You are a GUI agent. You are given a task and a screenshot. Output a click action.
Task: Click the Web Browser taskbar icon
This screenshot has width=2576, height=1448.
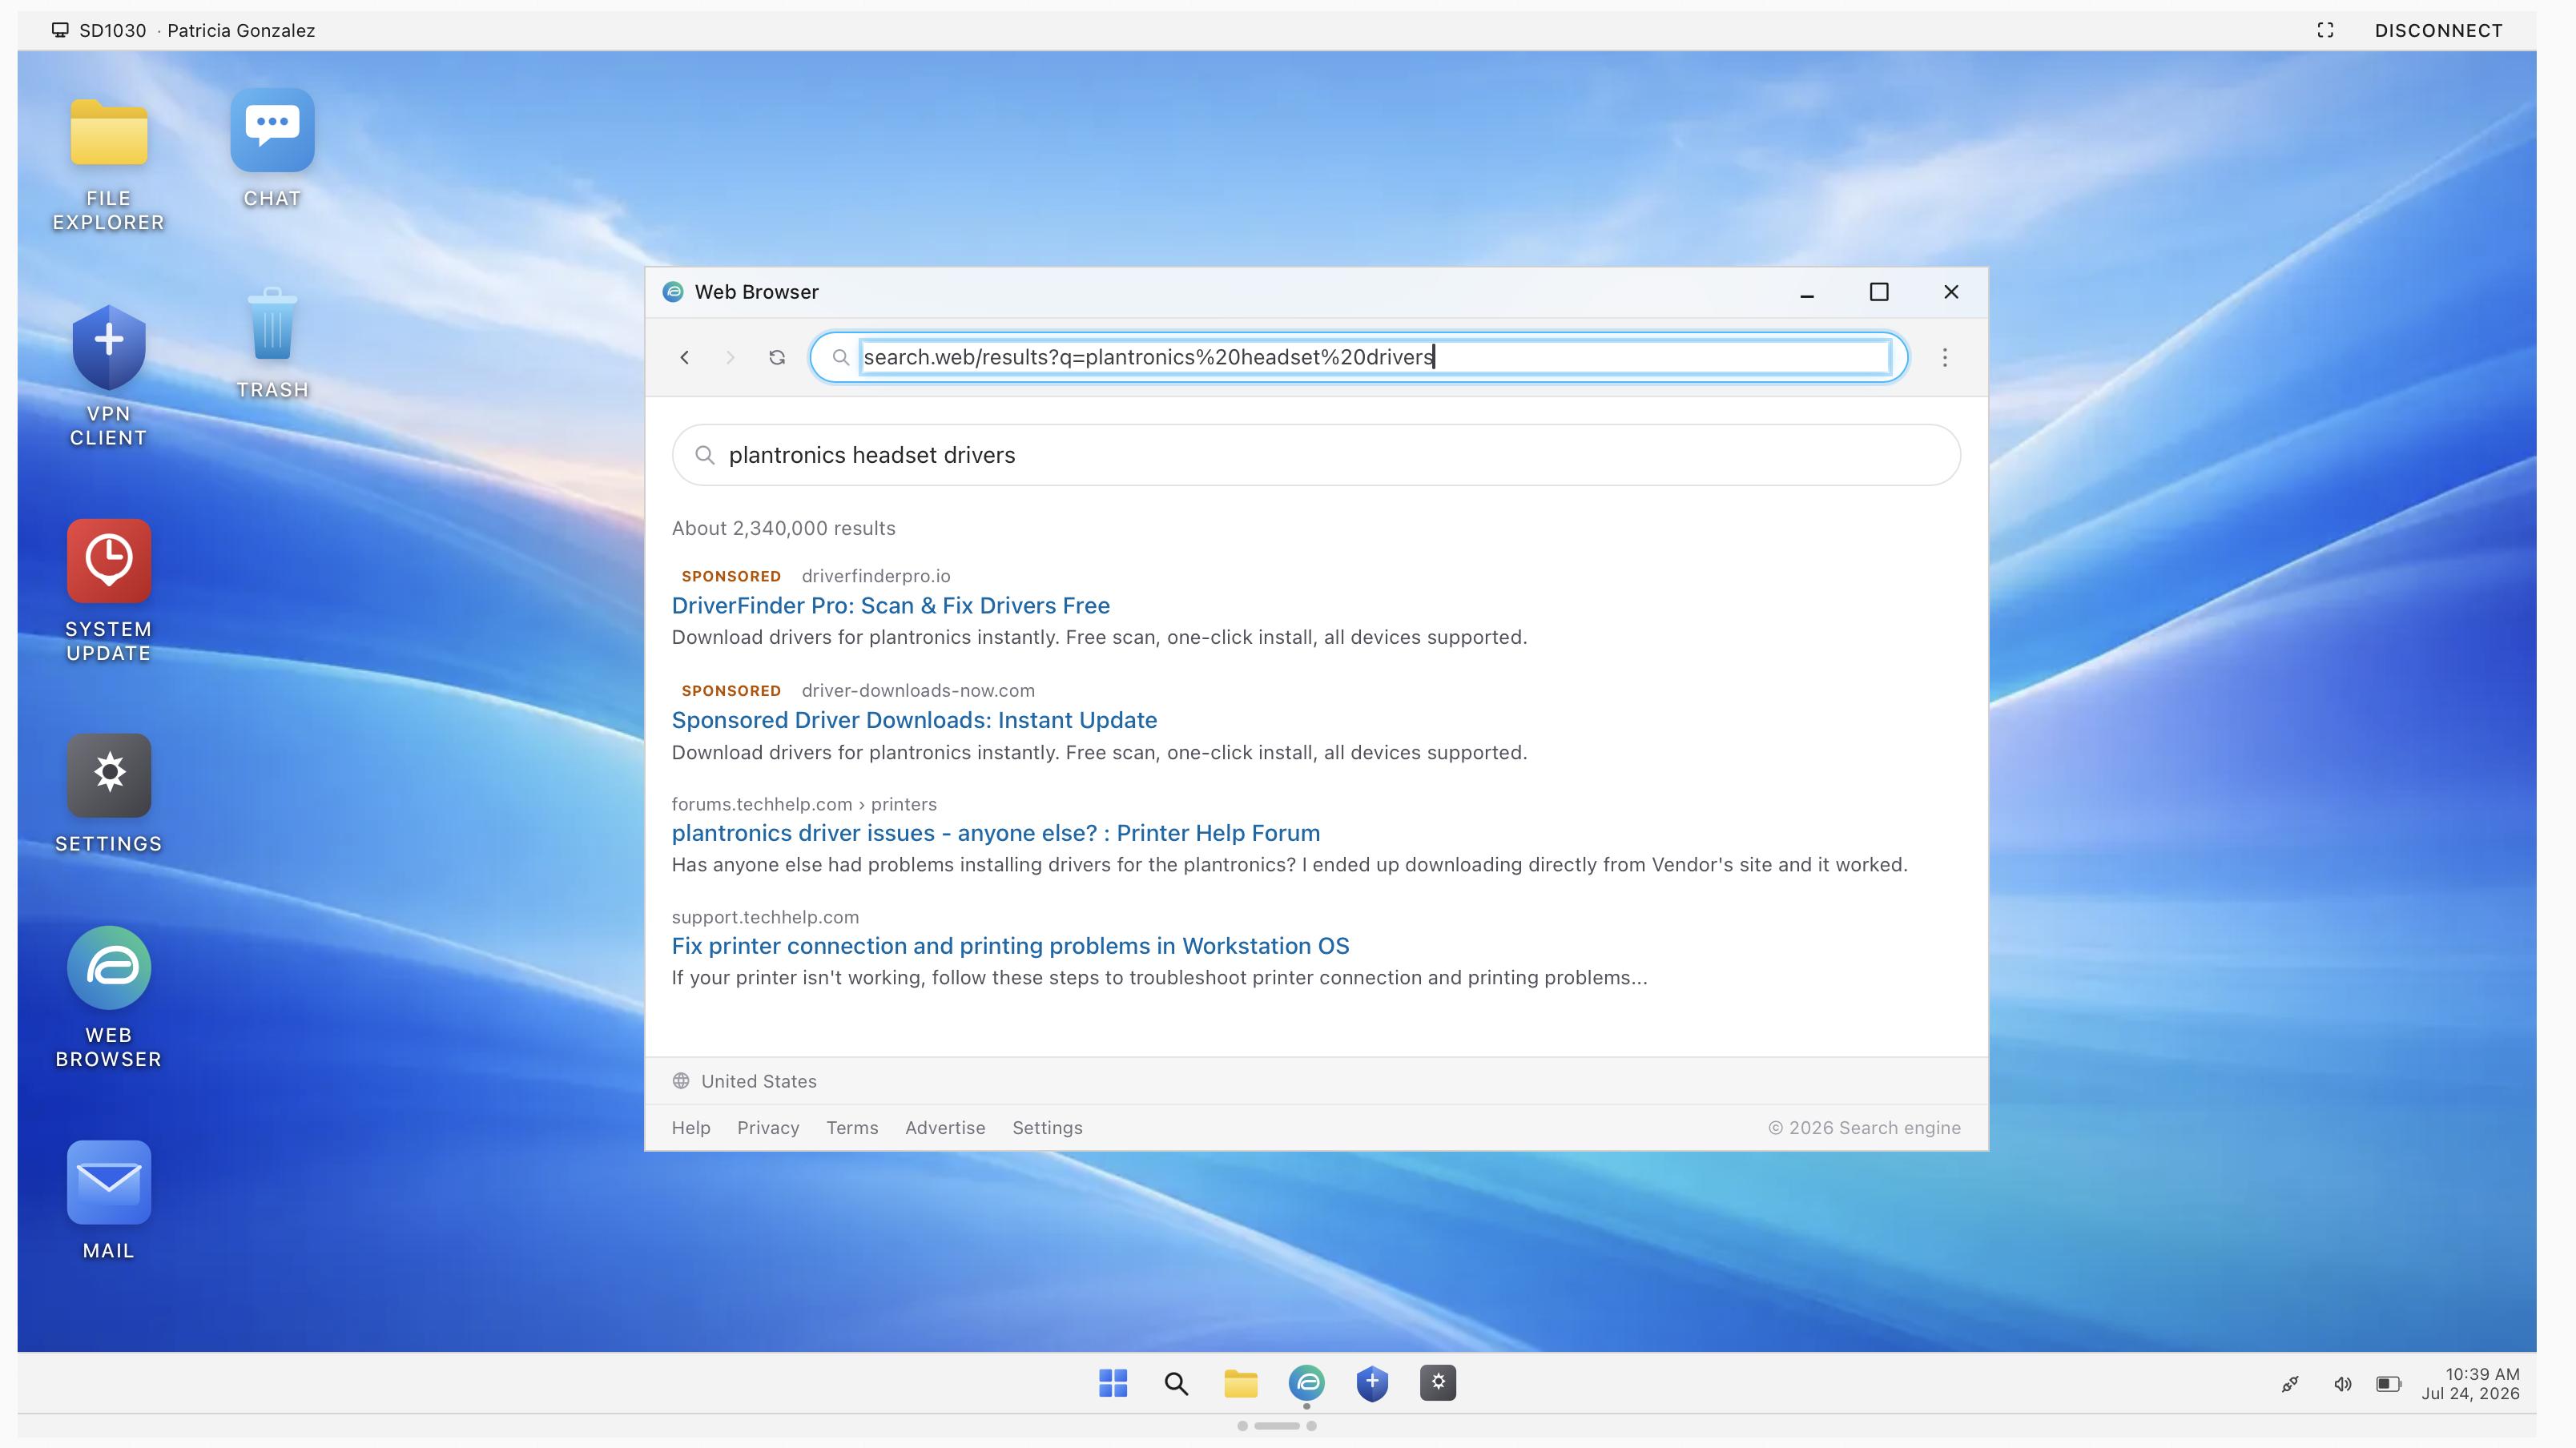click(x=1306, y=1383)
